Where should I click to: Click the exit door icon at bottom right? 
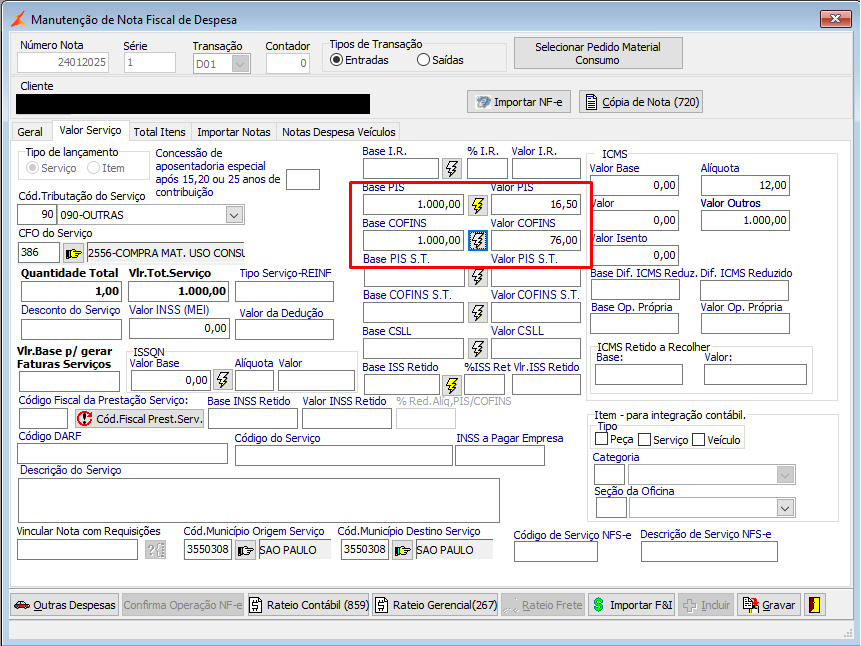pos(815,605)
